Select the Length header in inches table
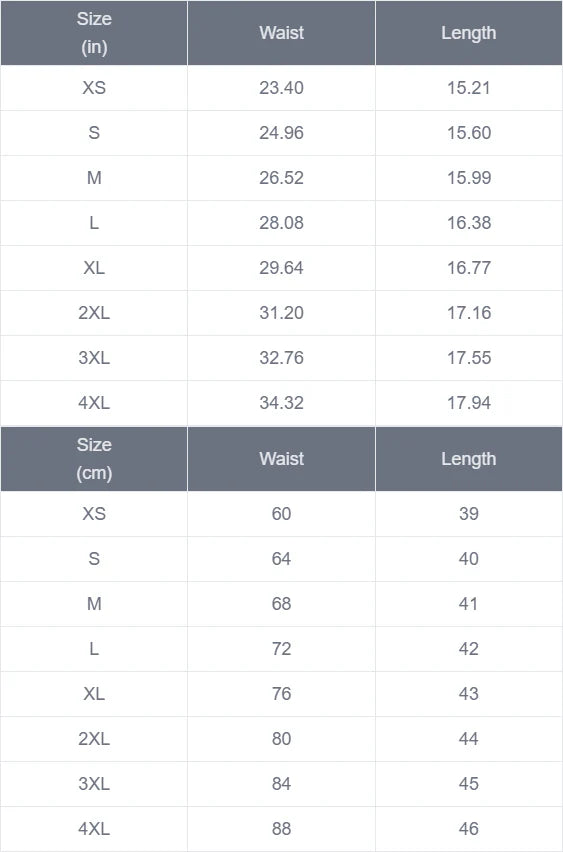Image resolution: width=563 pixels, height=852 pixels. pyautogui.click(x=468, y=33)
